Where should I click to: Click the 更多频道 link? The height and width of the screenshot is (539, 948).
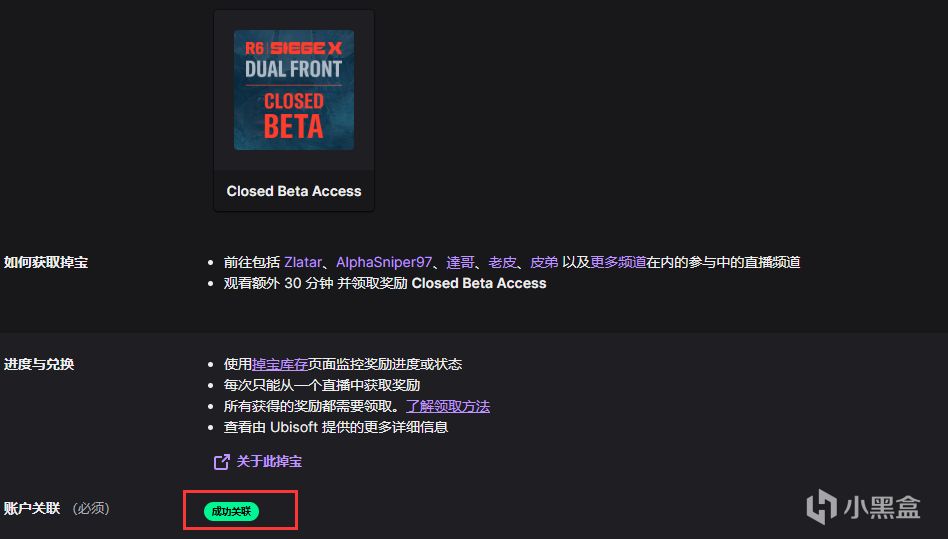618,262
